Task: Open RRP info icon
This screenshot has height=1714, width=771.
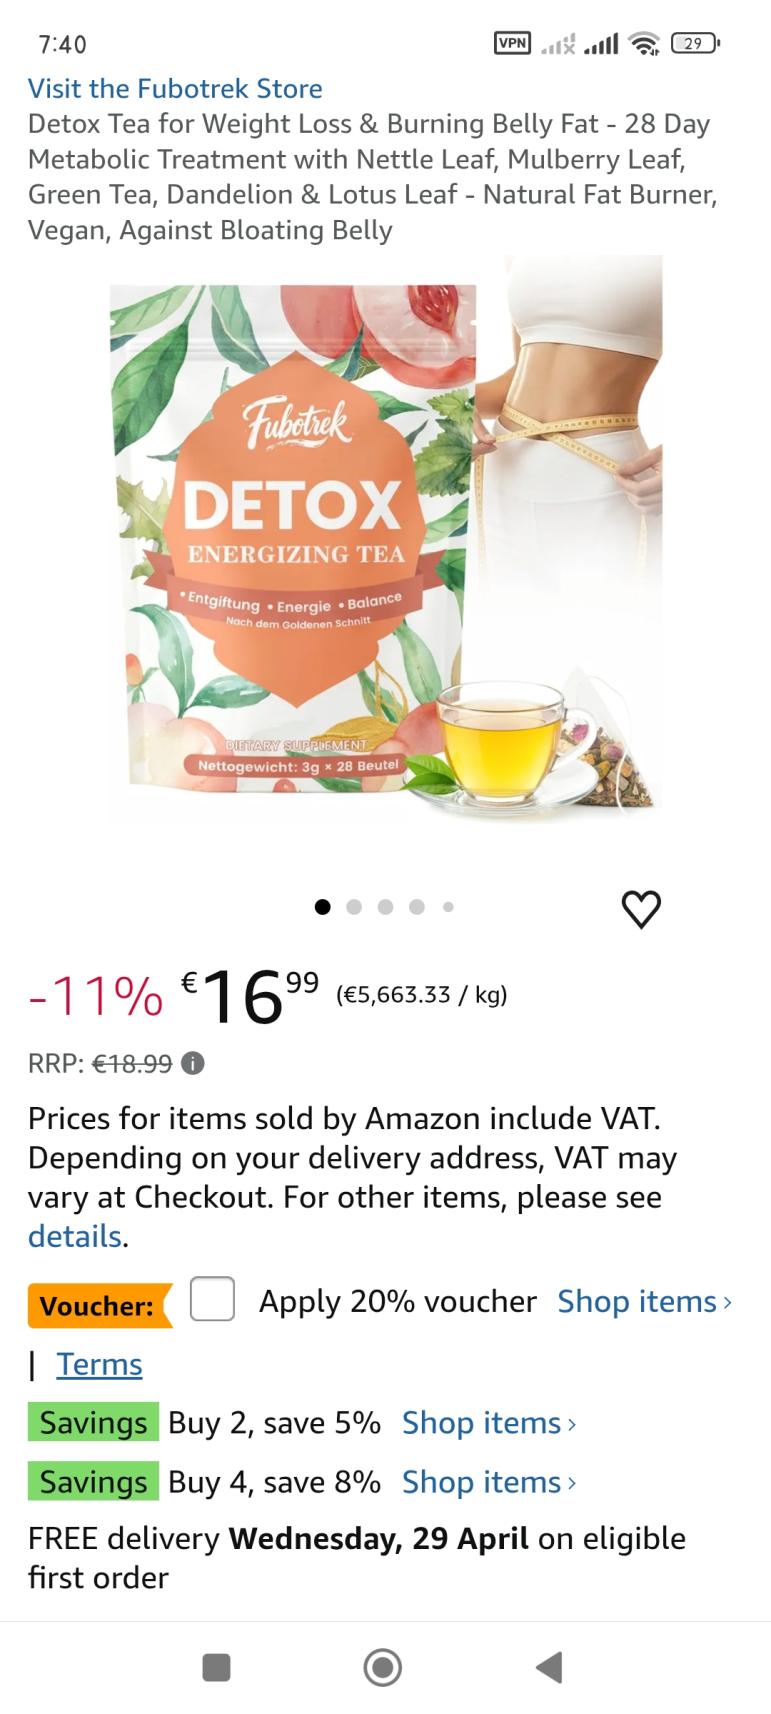Action: point(193,1063)
